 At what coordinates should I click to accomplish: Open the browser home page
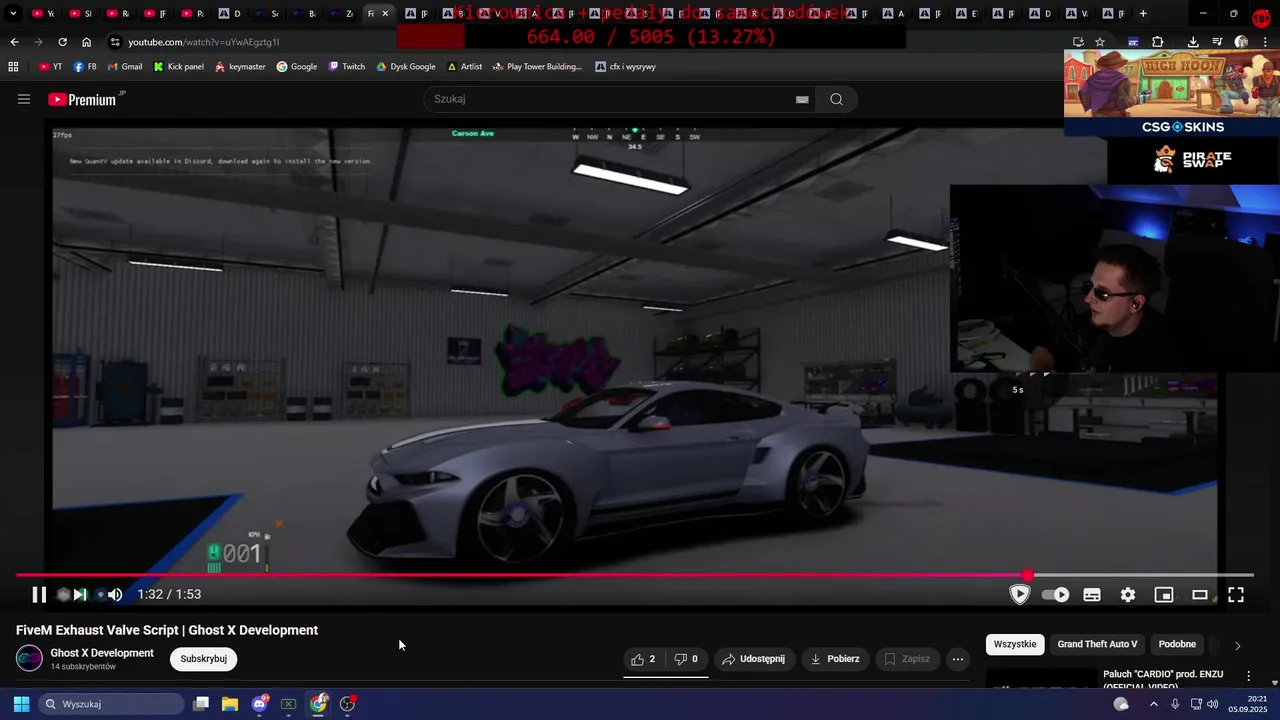[86, 42]
